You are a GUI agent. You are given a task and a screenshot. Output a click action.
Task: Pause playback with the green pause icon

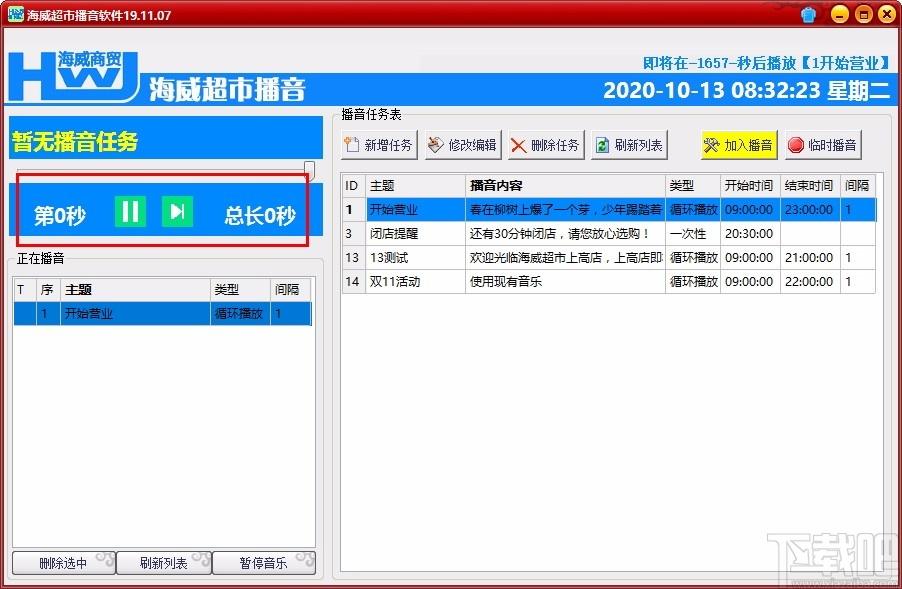point(131,211)
